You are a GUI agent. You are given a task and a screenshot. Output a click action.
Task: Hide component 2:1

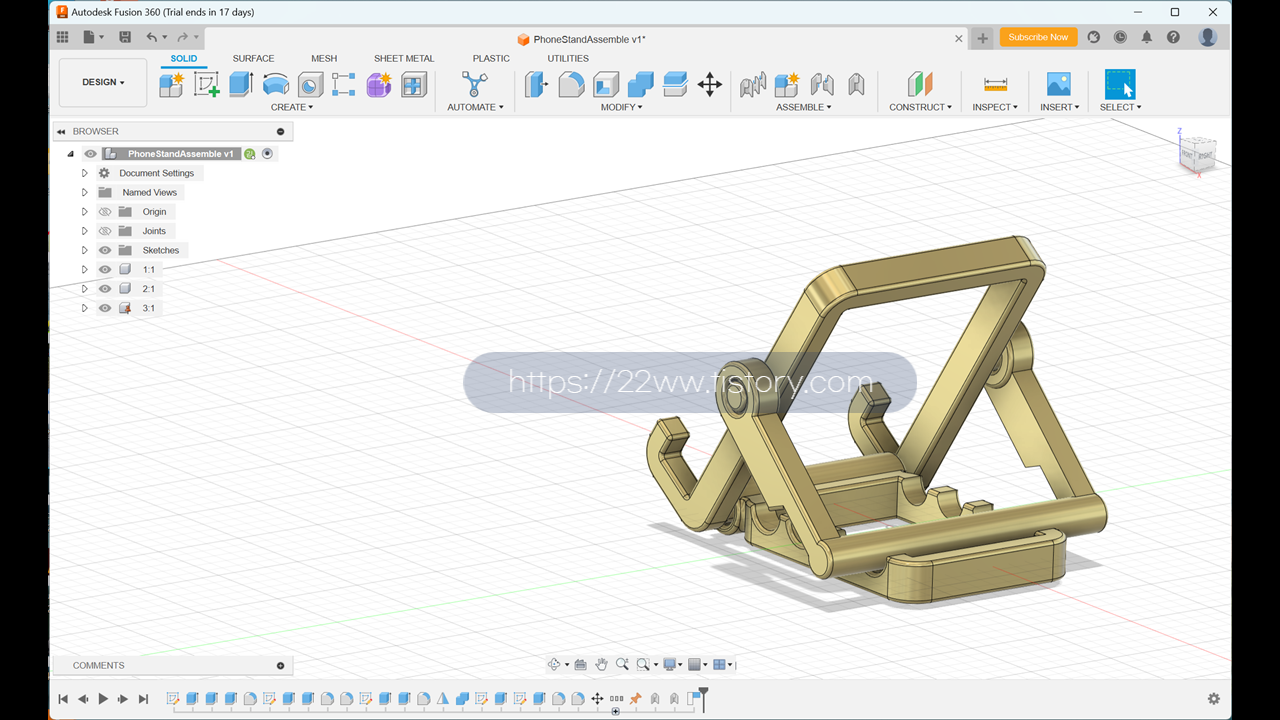click(105, 289)
